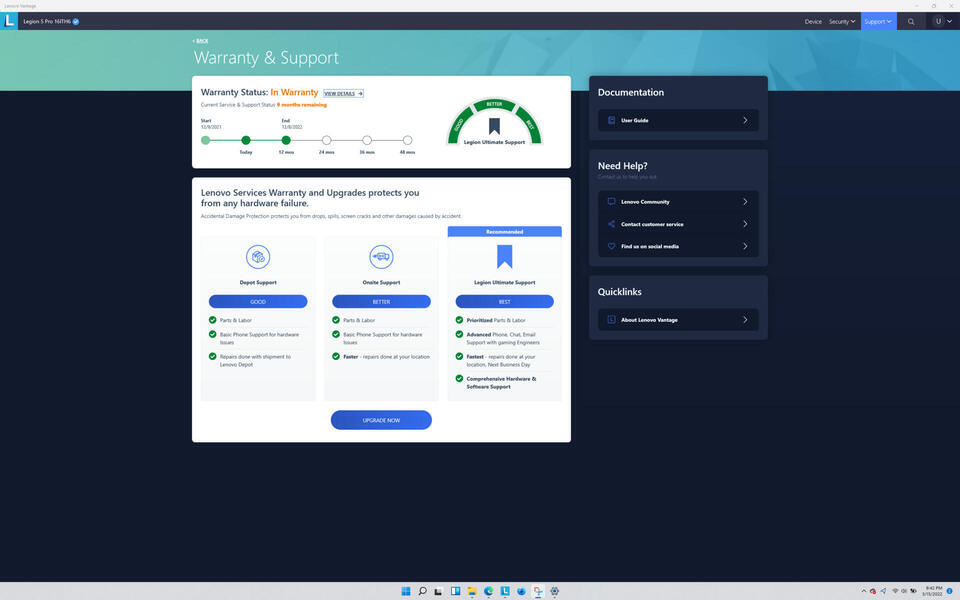Click VIEW DETAILS warranty link
This screenshot has width=960, height=600.
(x=343, y=93)
